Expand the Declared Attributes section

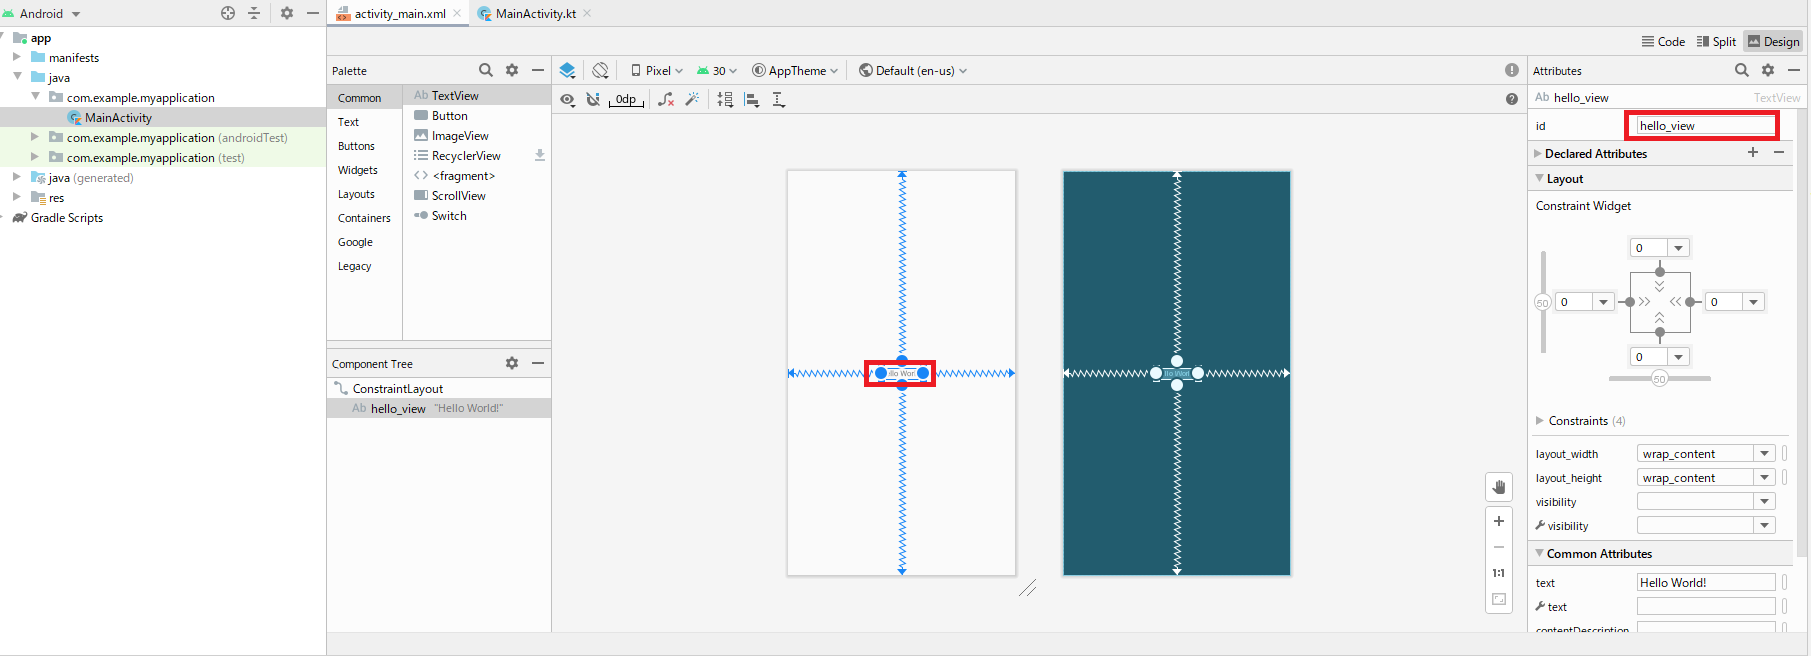tap(1538, 153)
